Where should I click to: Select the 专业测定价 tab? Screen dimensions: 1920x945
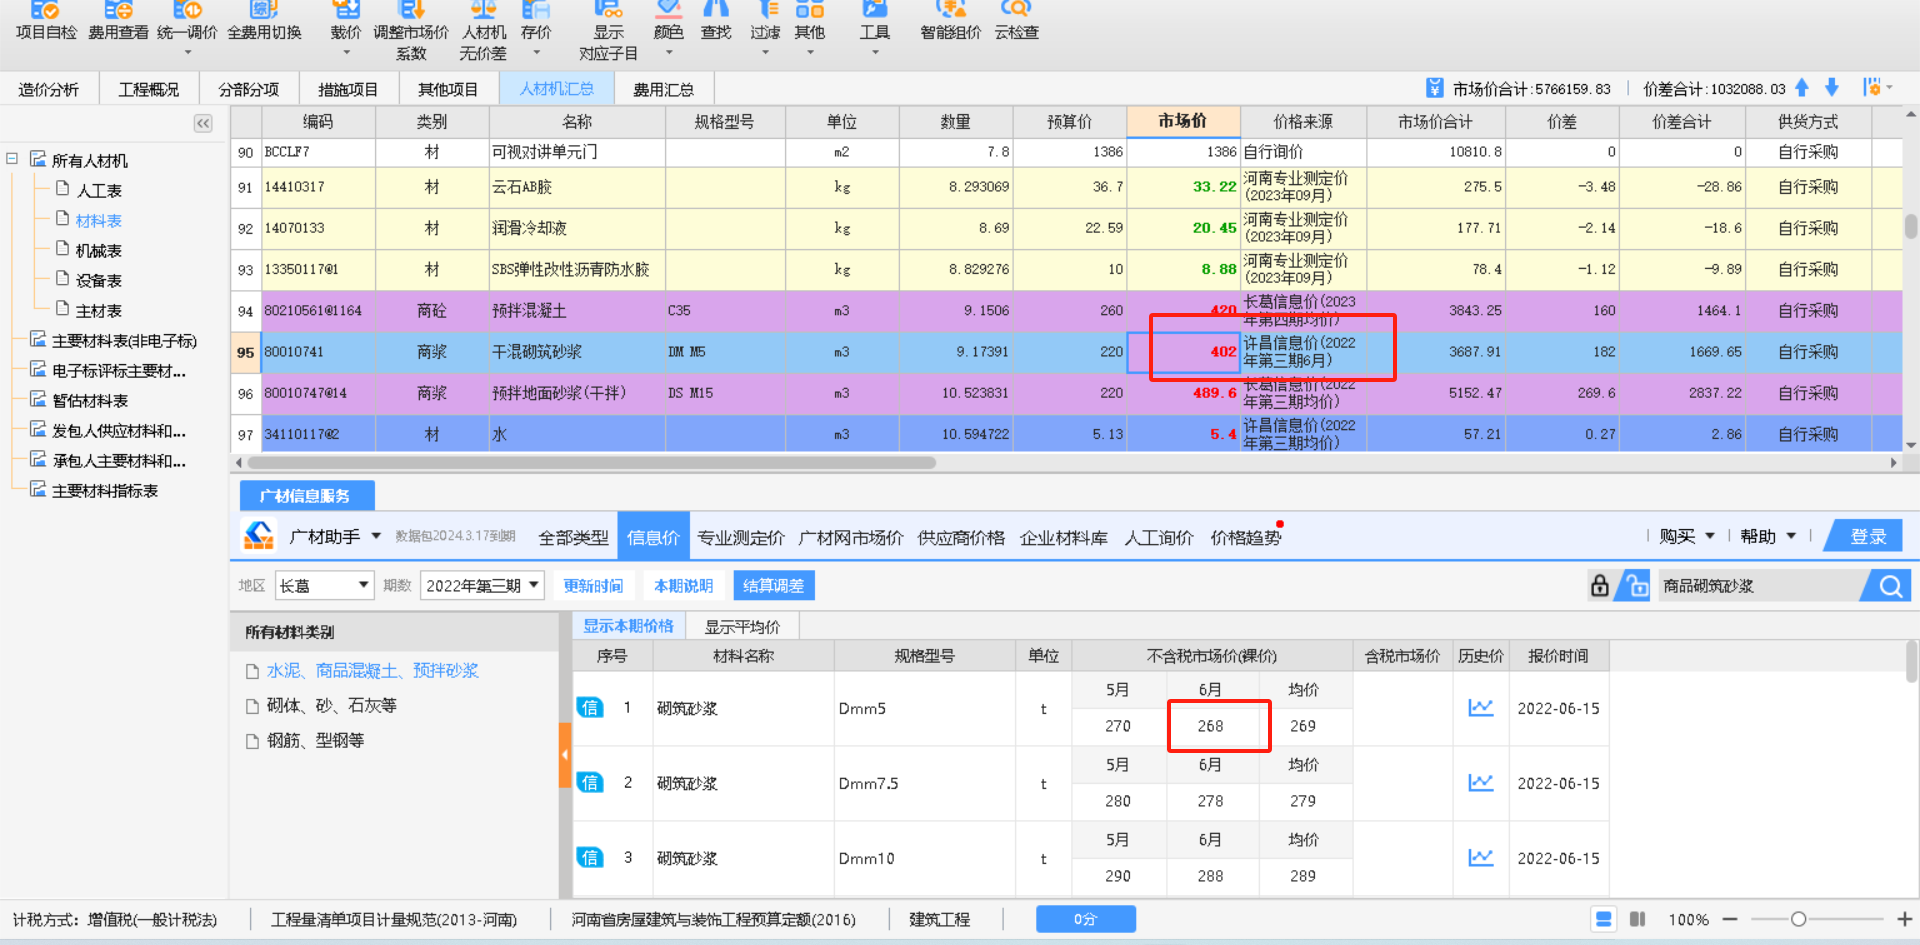point(741,538)
